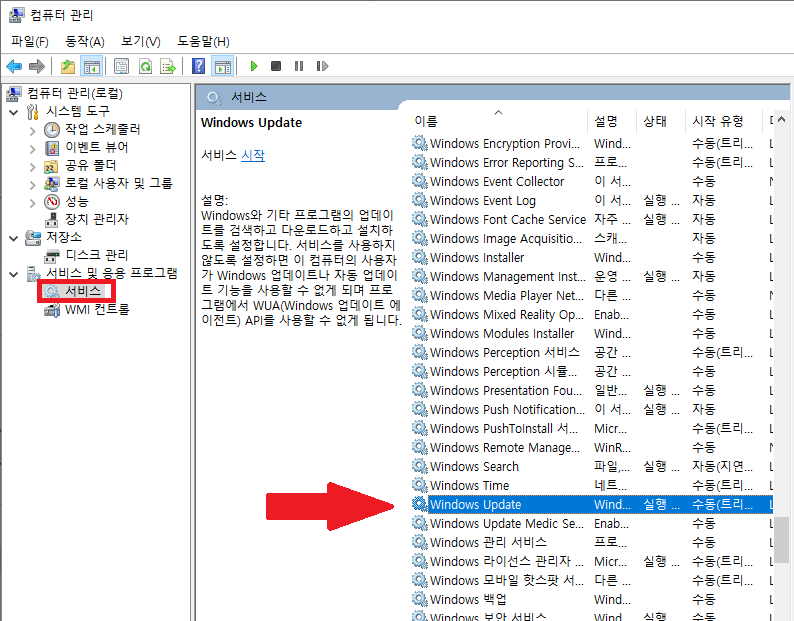Screen dimensions: 794x621
Task: Click the green Start Service play icon
Action: tap(254, 66)
